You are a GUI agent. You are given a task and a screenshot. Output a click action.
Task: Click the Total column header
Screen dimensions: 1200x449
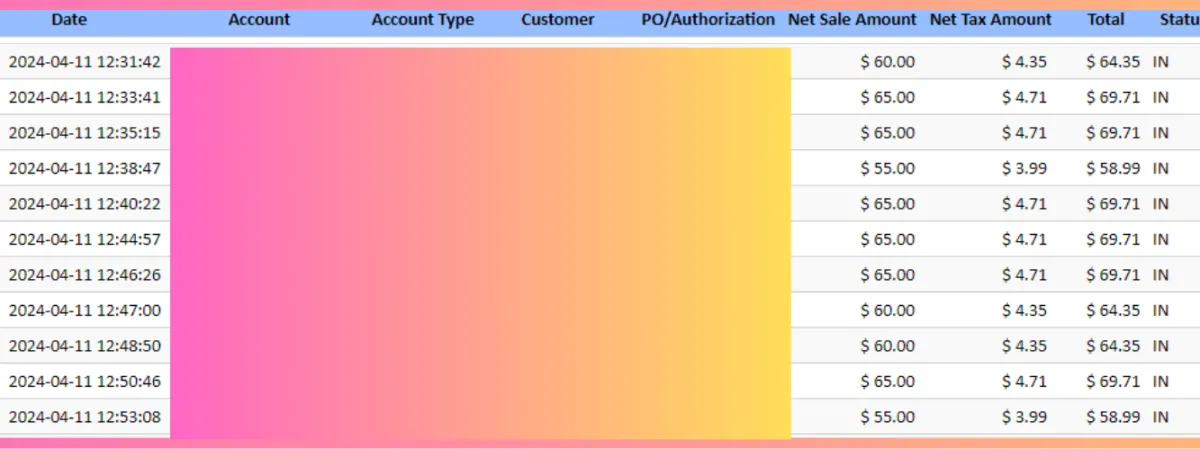1106,19
